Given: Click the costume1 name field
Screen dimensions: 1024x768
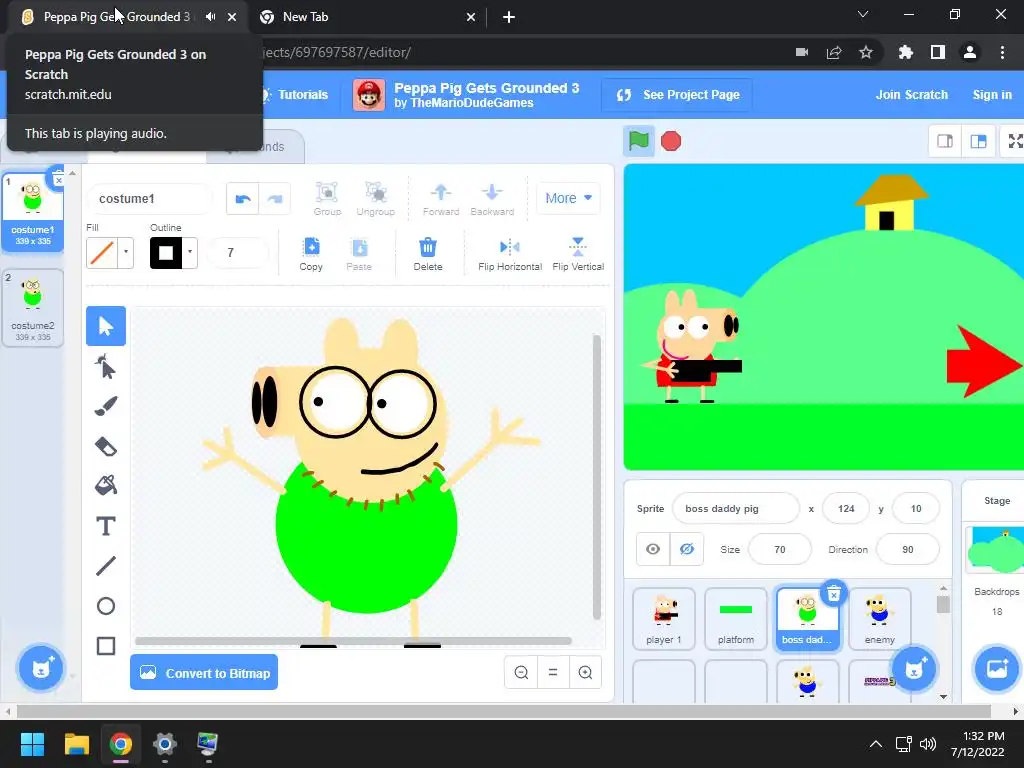Looking at the screenshot, I should 149,199.
